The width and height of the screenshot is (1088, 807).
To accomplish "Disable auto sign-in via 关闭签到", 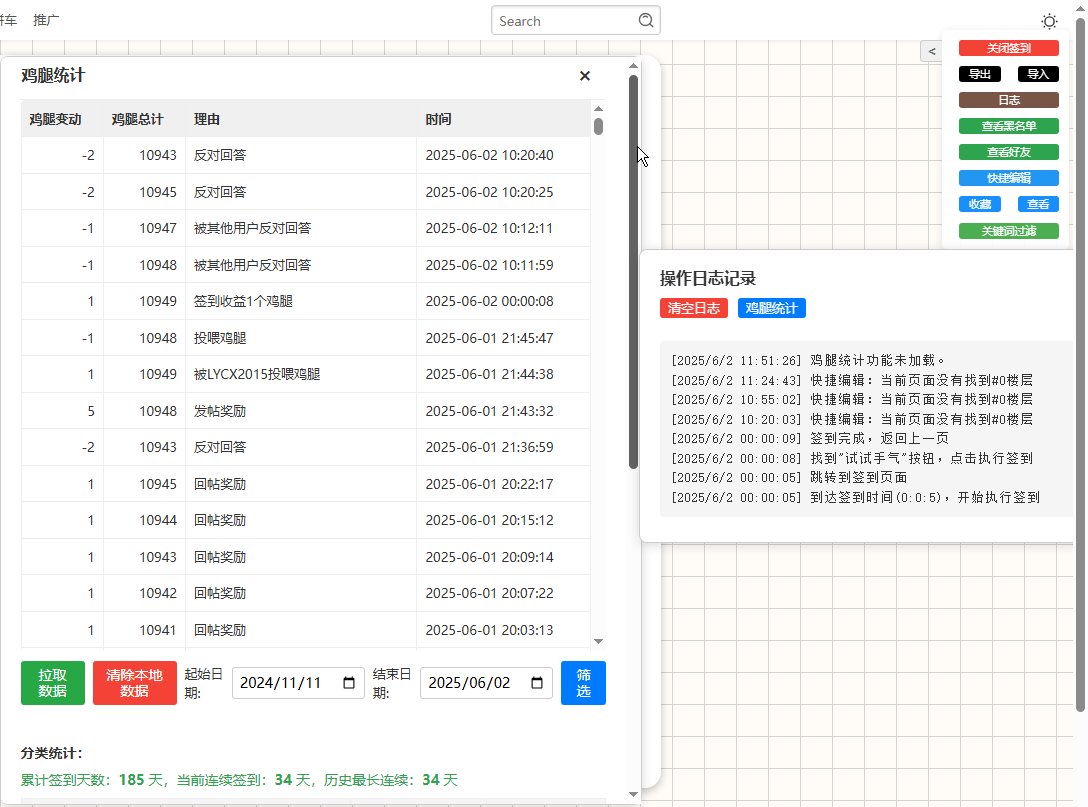I will 1008,47.
